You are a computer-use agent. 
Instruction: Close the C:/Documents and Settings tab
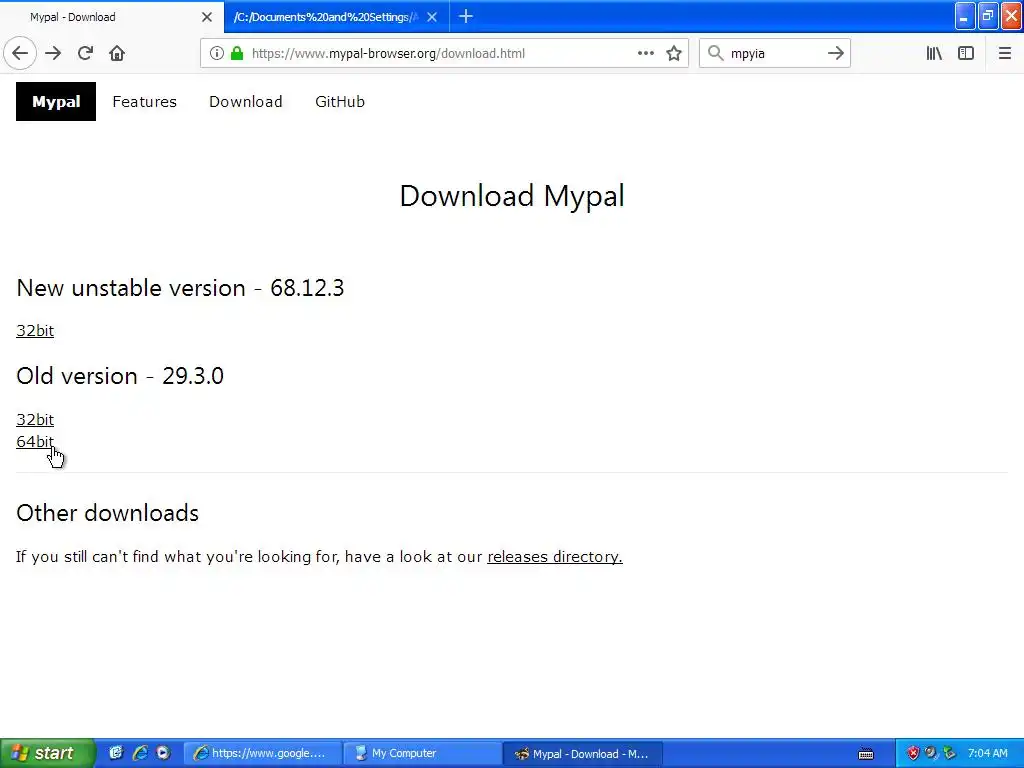pos(432,17)
